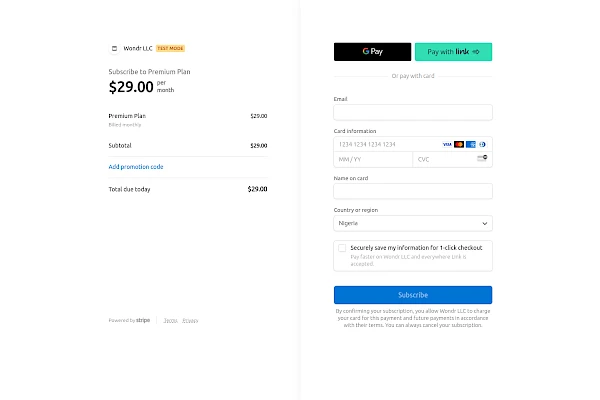Enable securely save my information checkbox

[x=342, y=247]
